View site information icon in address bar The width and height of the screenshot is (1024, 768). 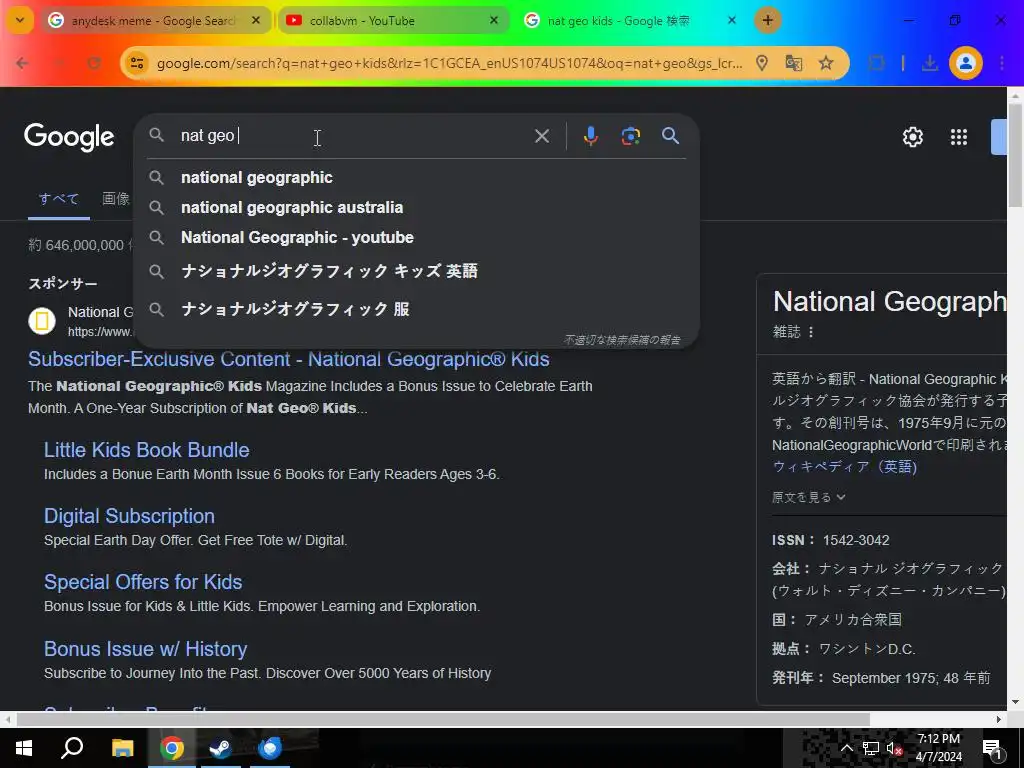coord(136,63)
